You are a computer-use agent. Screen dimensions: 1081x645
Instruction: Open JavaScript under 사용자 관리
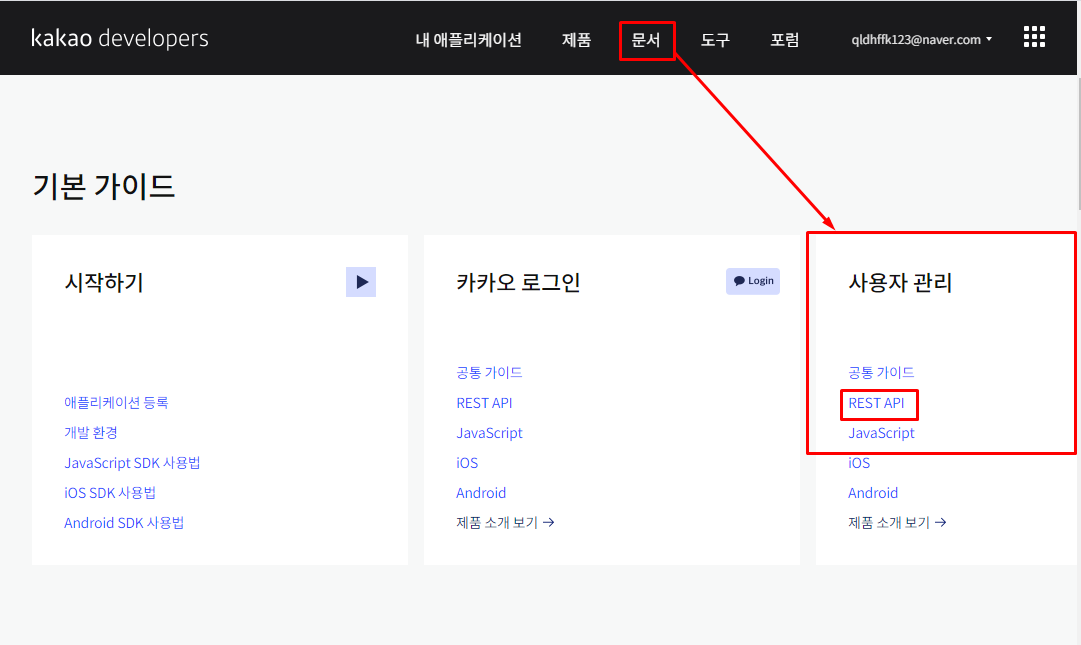[x=881, y=433]
